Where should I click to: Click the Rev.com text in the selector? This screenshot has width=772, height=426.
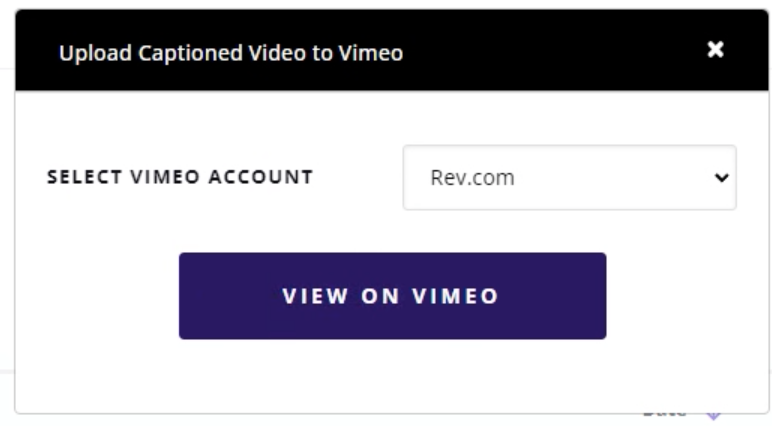tap(472, 178)
